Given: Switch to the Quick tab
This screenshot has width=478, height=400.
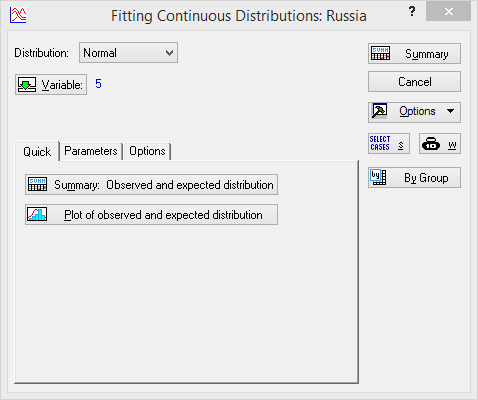Looking at the screenshot, I should click(37, 151).
